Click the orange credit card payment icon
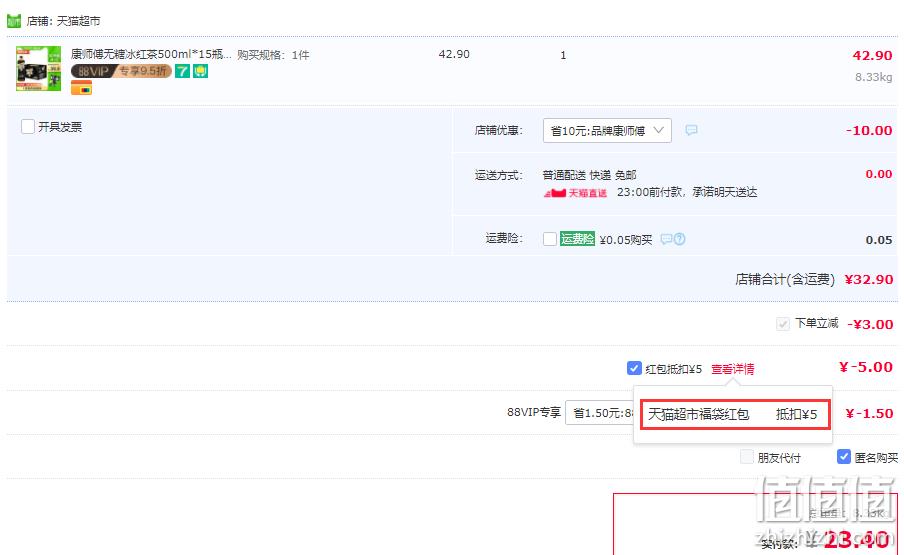The width and height of the screenshot is (904, 555). coord(81,88)
